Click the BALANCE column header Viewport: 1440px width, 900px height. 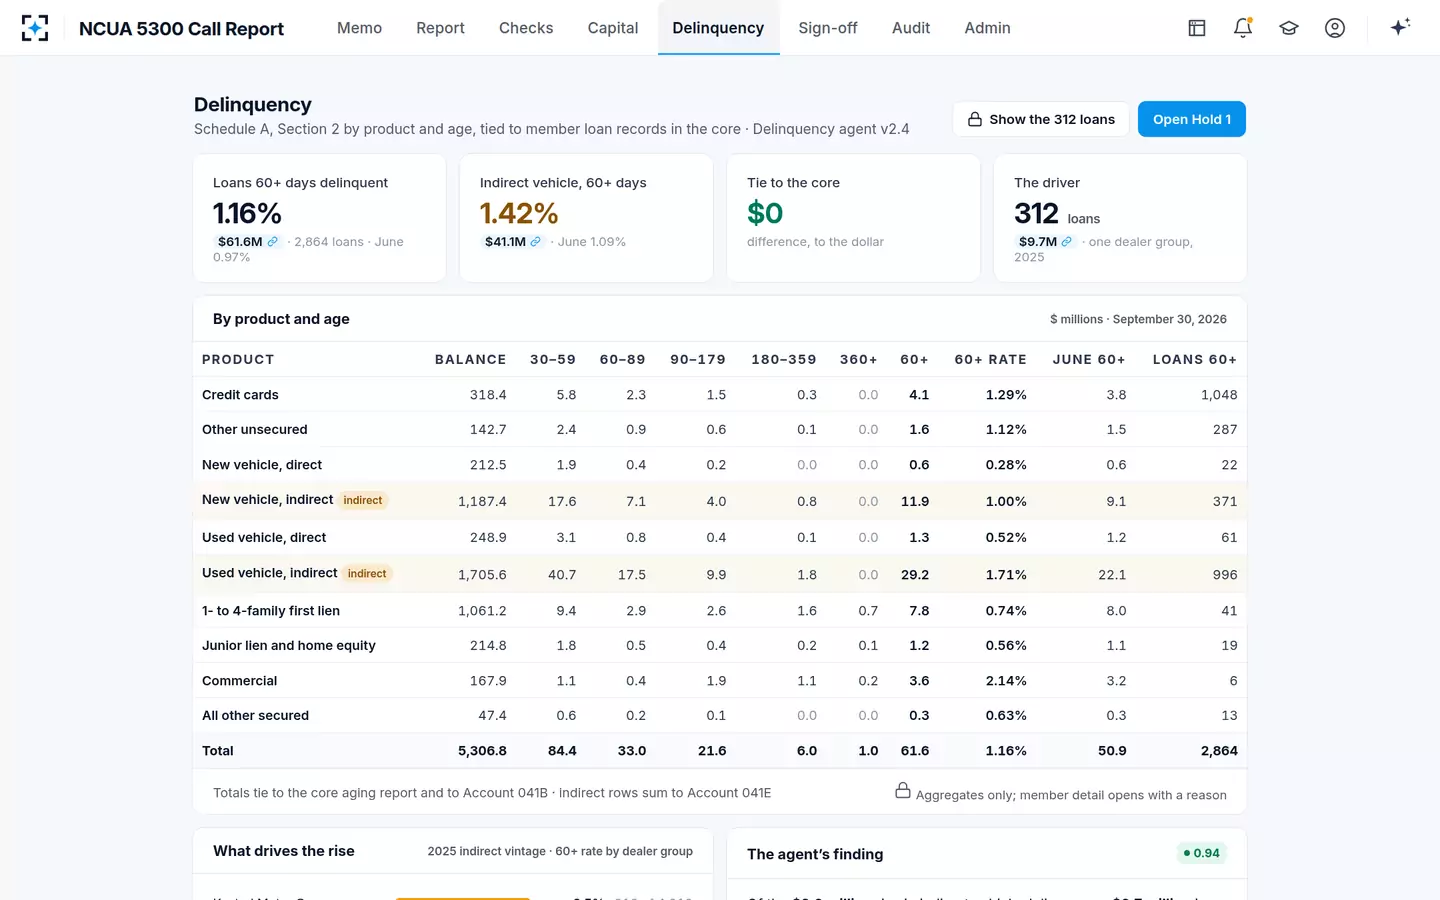(x=470, y=360)
